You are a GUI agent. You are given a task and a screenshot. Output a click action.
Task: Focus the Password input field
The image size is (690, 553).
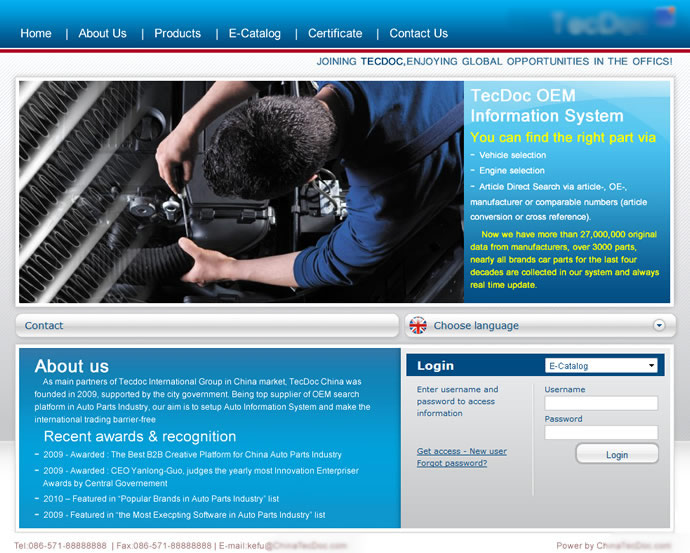(601, 432)
